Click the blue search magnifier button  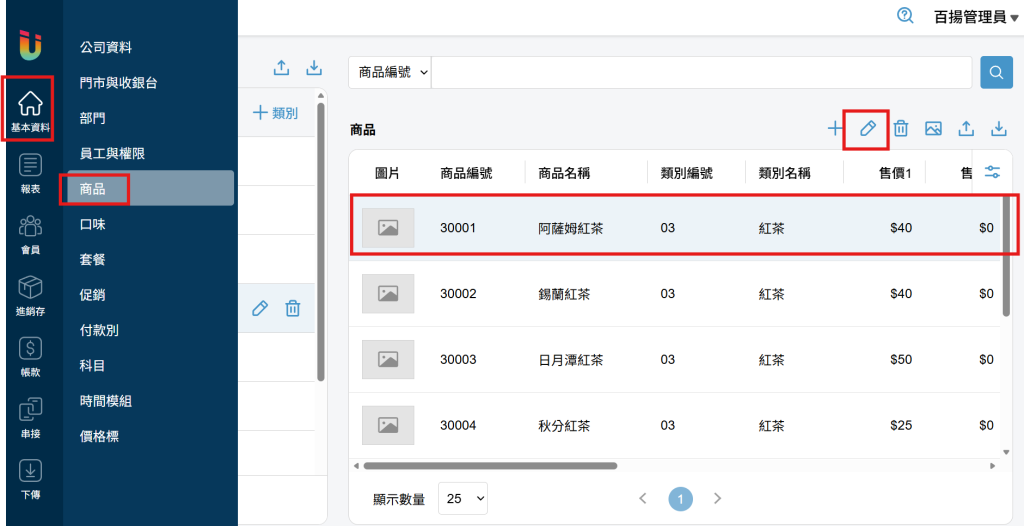996,73
